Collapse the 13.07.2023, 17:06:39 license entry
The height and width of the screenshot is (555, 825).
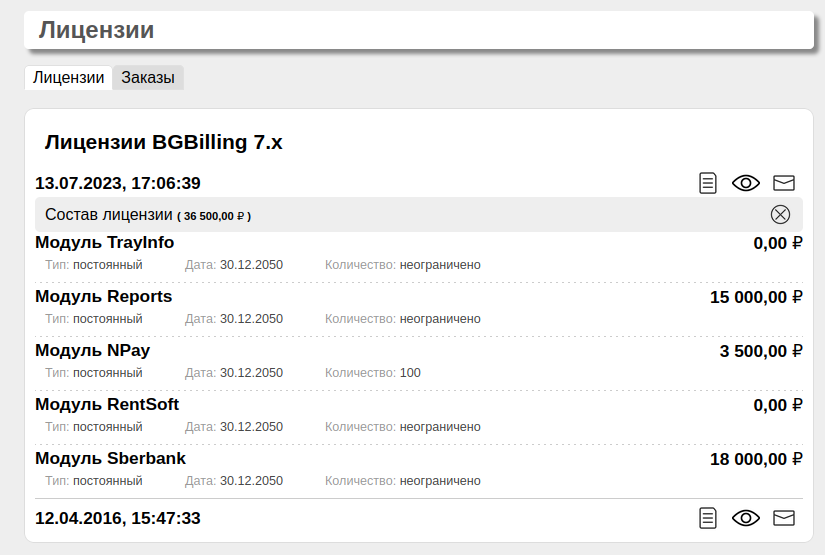click(x=118, y=183)
